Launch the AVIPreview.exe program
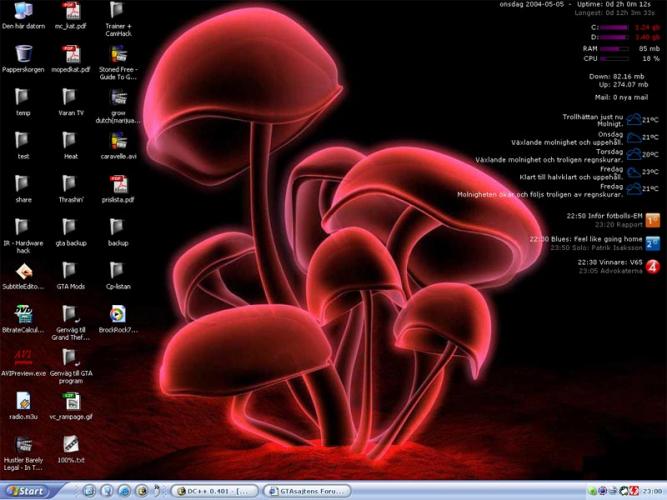Screen dimensions: 667x500 [22, 356]
